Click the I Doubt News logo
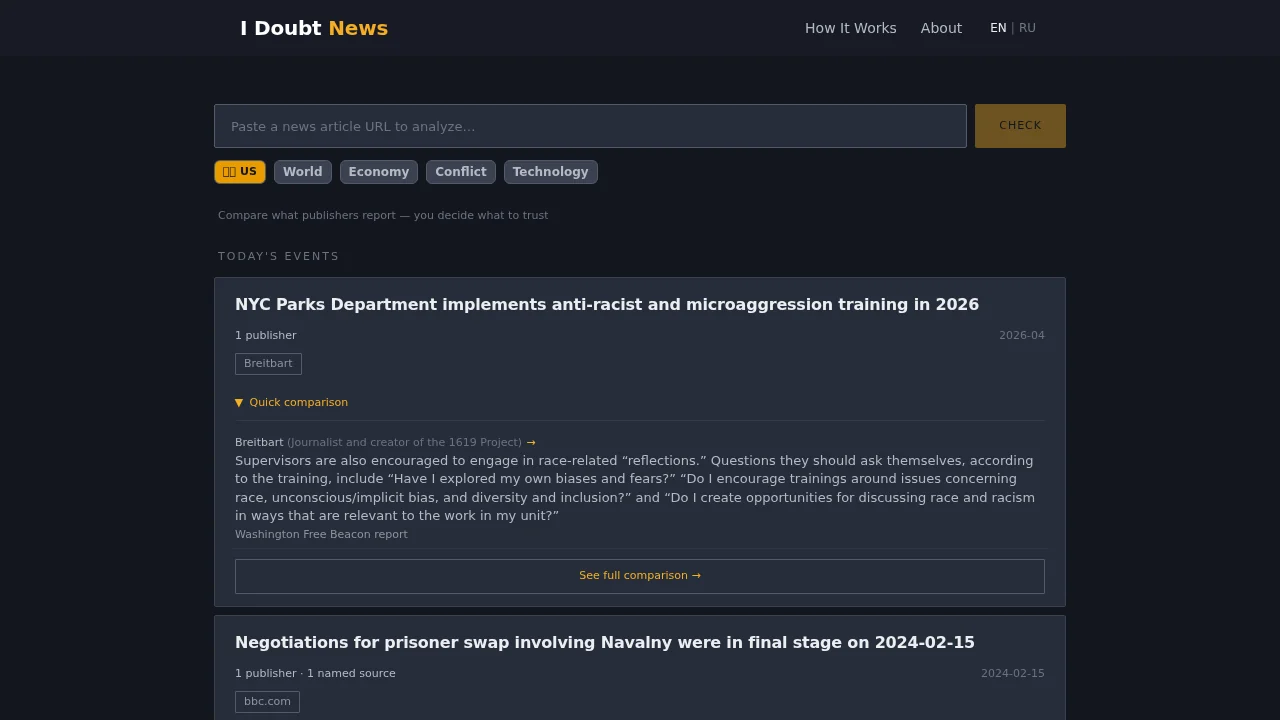1280x720 pixels. [314, 28]
